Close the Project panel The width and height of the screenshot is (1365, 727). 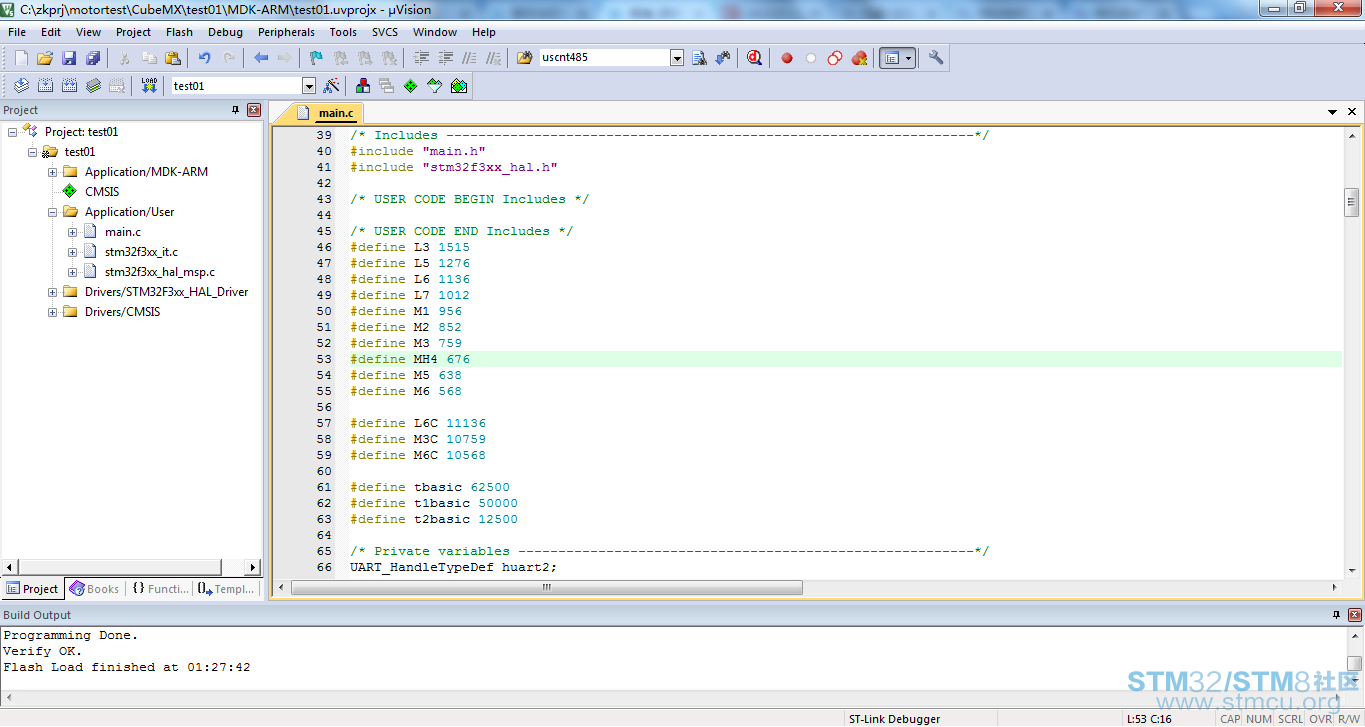click(254, 110)
